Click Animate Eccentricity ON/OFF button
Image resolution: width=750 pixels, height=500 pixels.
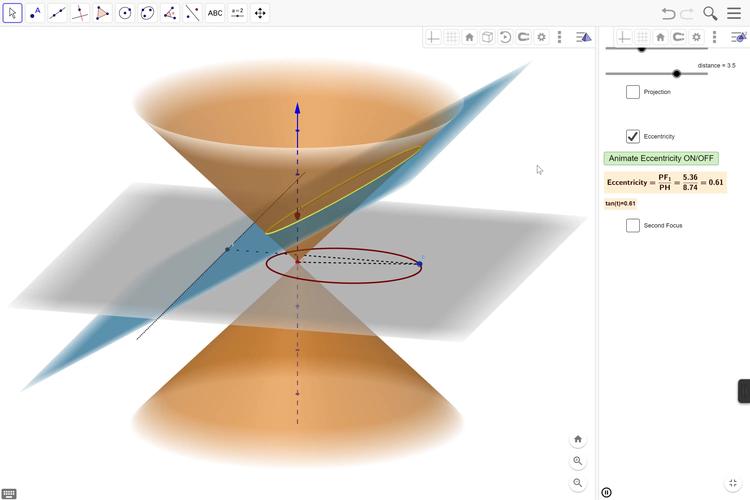[x=661, y=158]
